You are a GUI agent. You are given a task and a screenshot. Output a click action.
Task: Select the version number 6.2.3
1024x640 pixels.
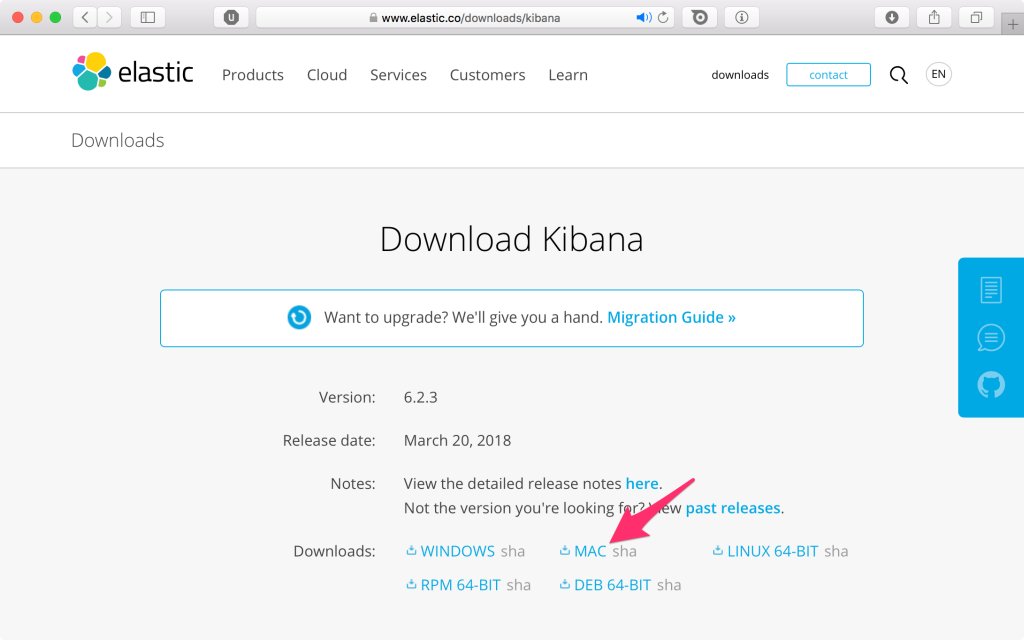(421, 397)
